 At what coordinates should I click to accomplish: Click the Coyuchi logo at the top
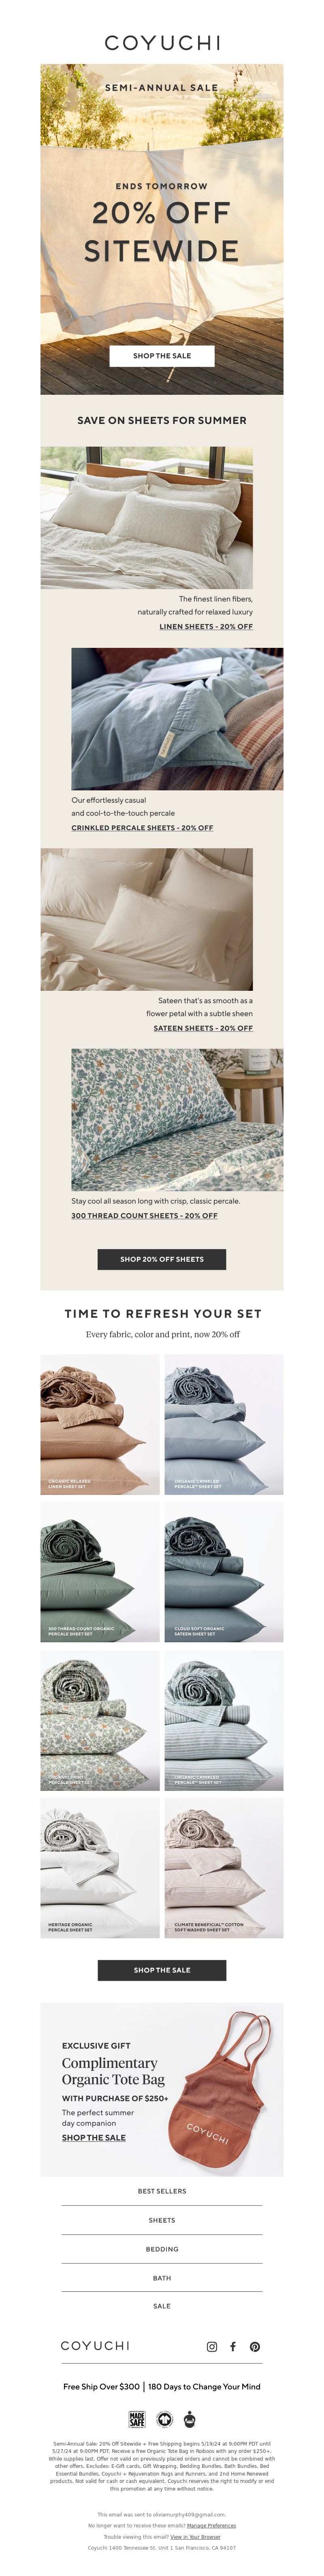162,43
